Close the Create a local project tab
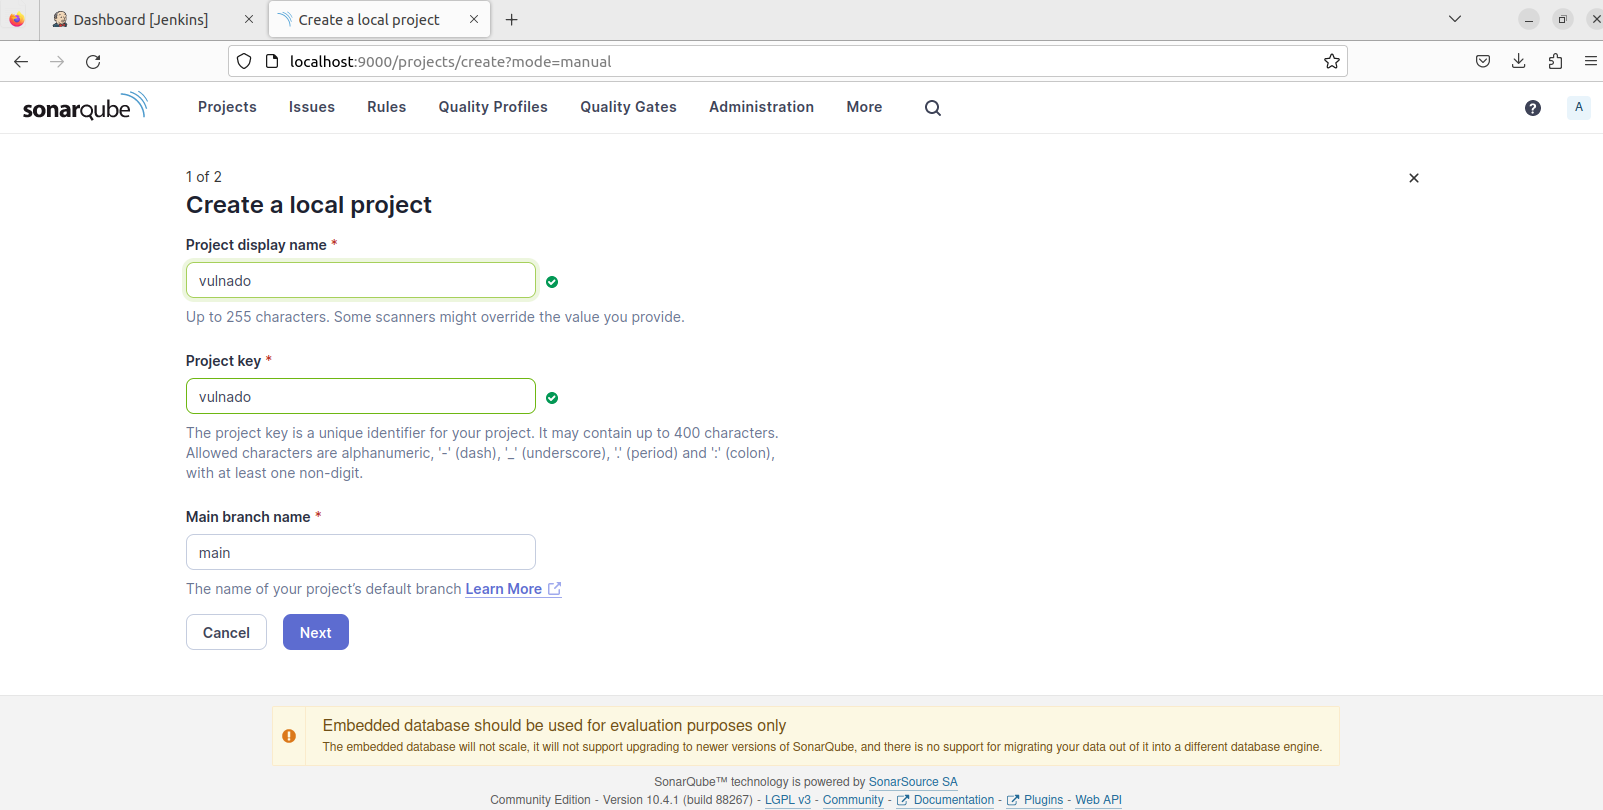The height and width of the screenshot is (810, 1603). click(474, 19)
